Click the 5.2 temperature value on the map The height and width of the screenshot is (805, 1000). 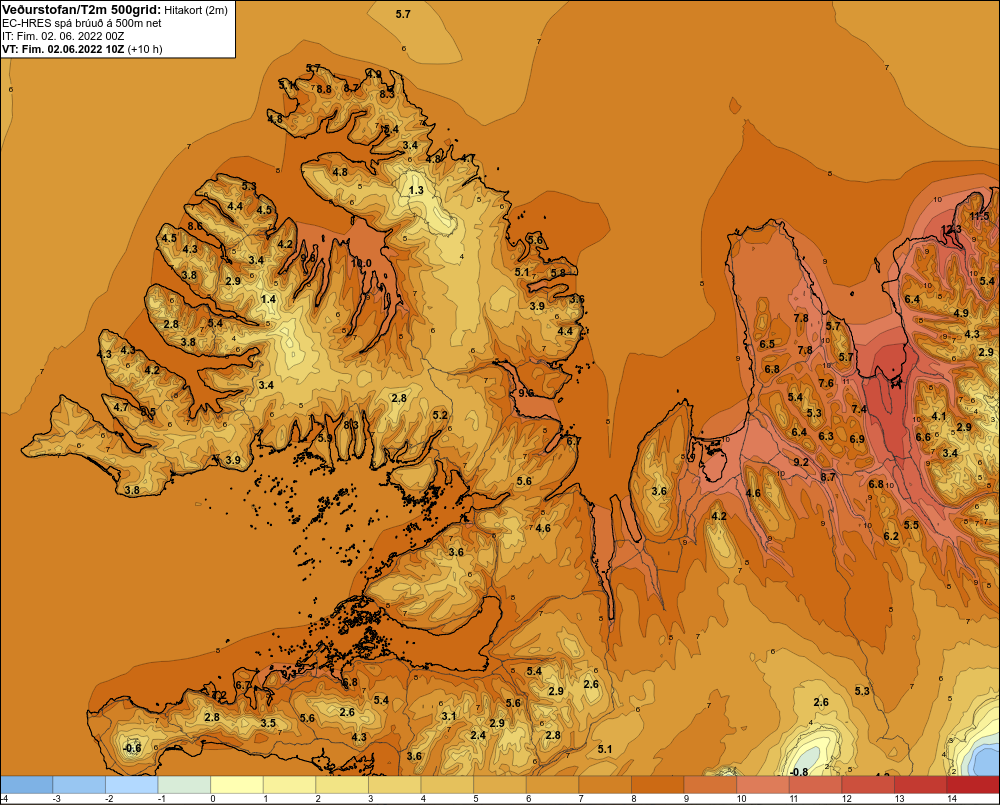tap(440, 415)
